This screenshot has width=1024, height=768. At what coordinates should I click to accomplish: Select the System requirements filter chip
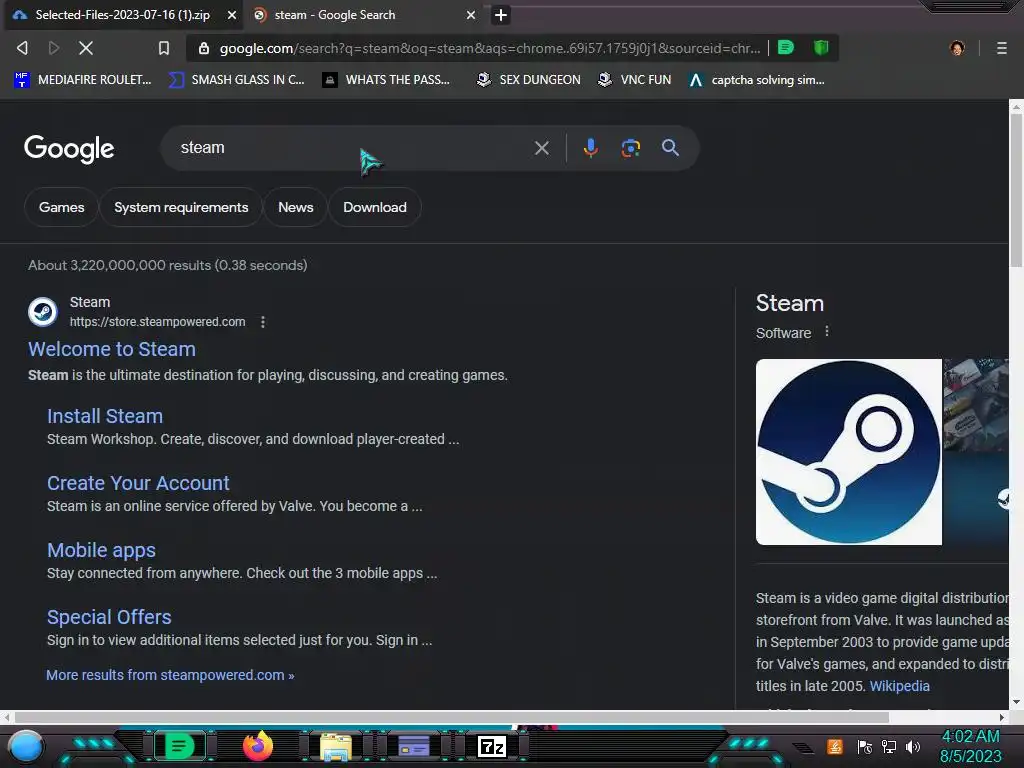pyautogui.click(x=181, y=207)
